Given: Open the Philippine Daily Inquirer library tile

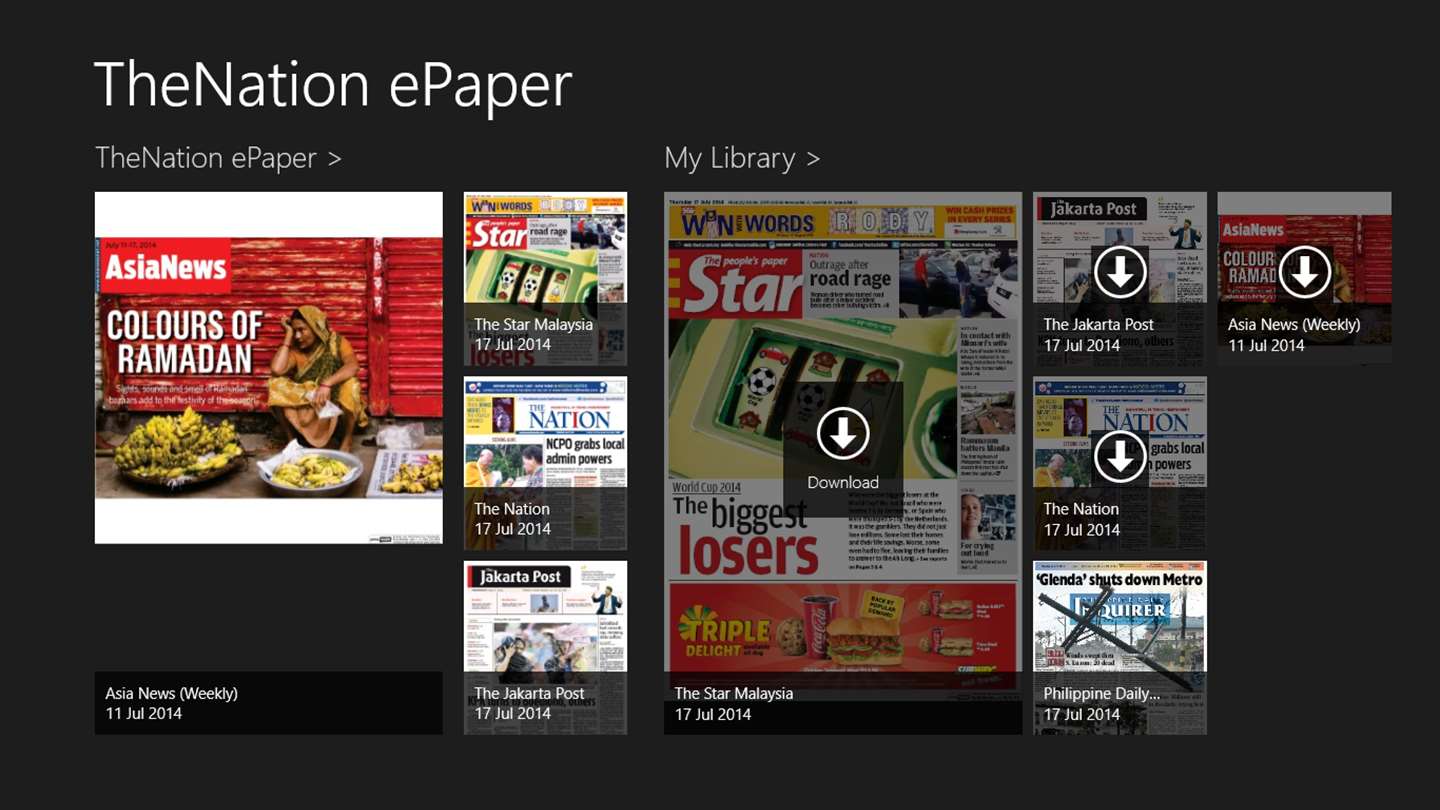Looking at the screenshot, I should 1120,647.
